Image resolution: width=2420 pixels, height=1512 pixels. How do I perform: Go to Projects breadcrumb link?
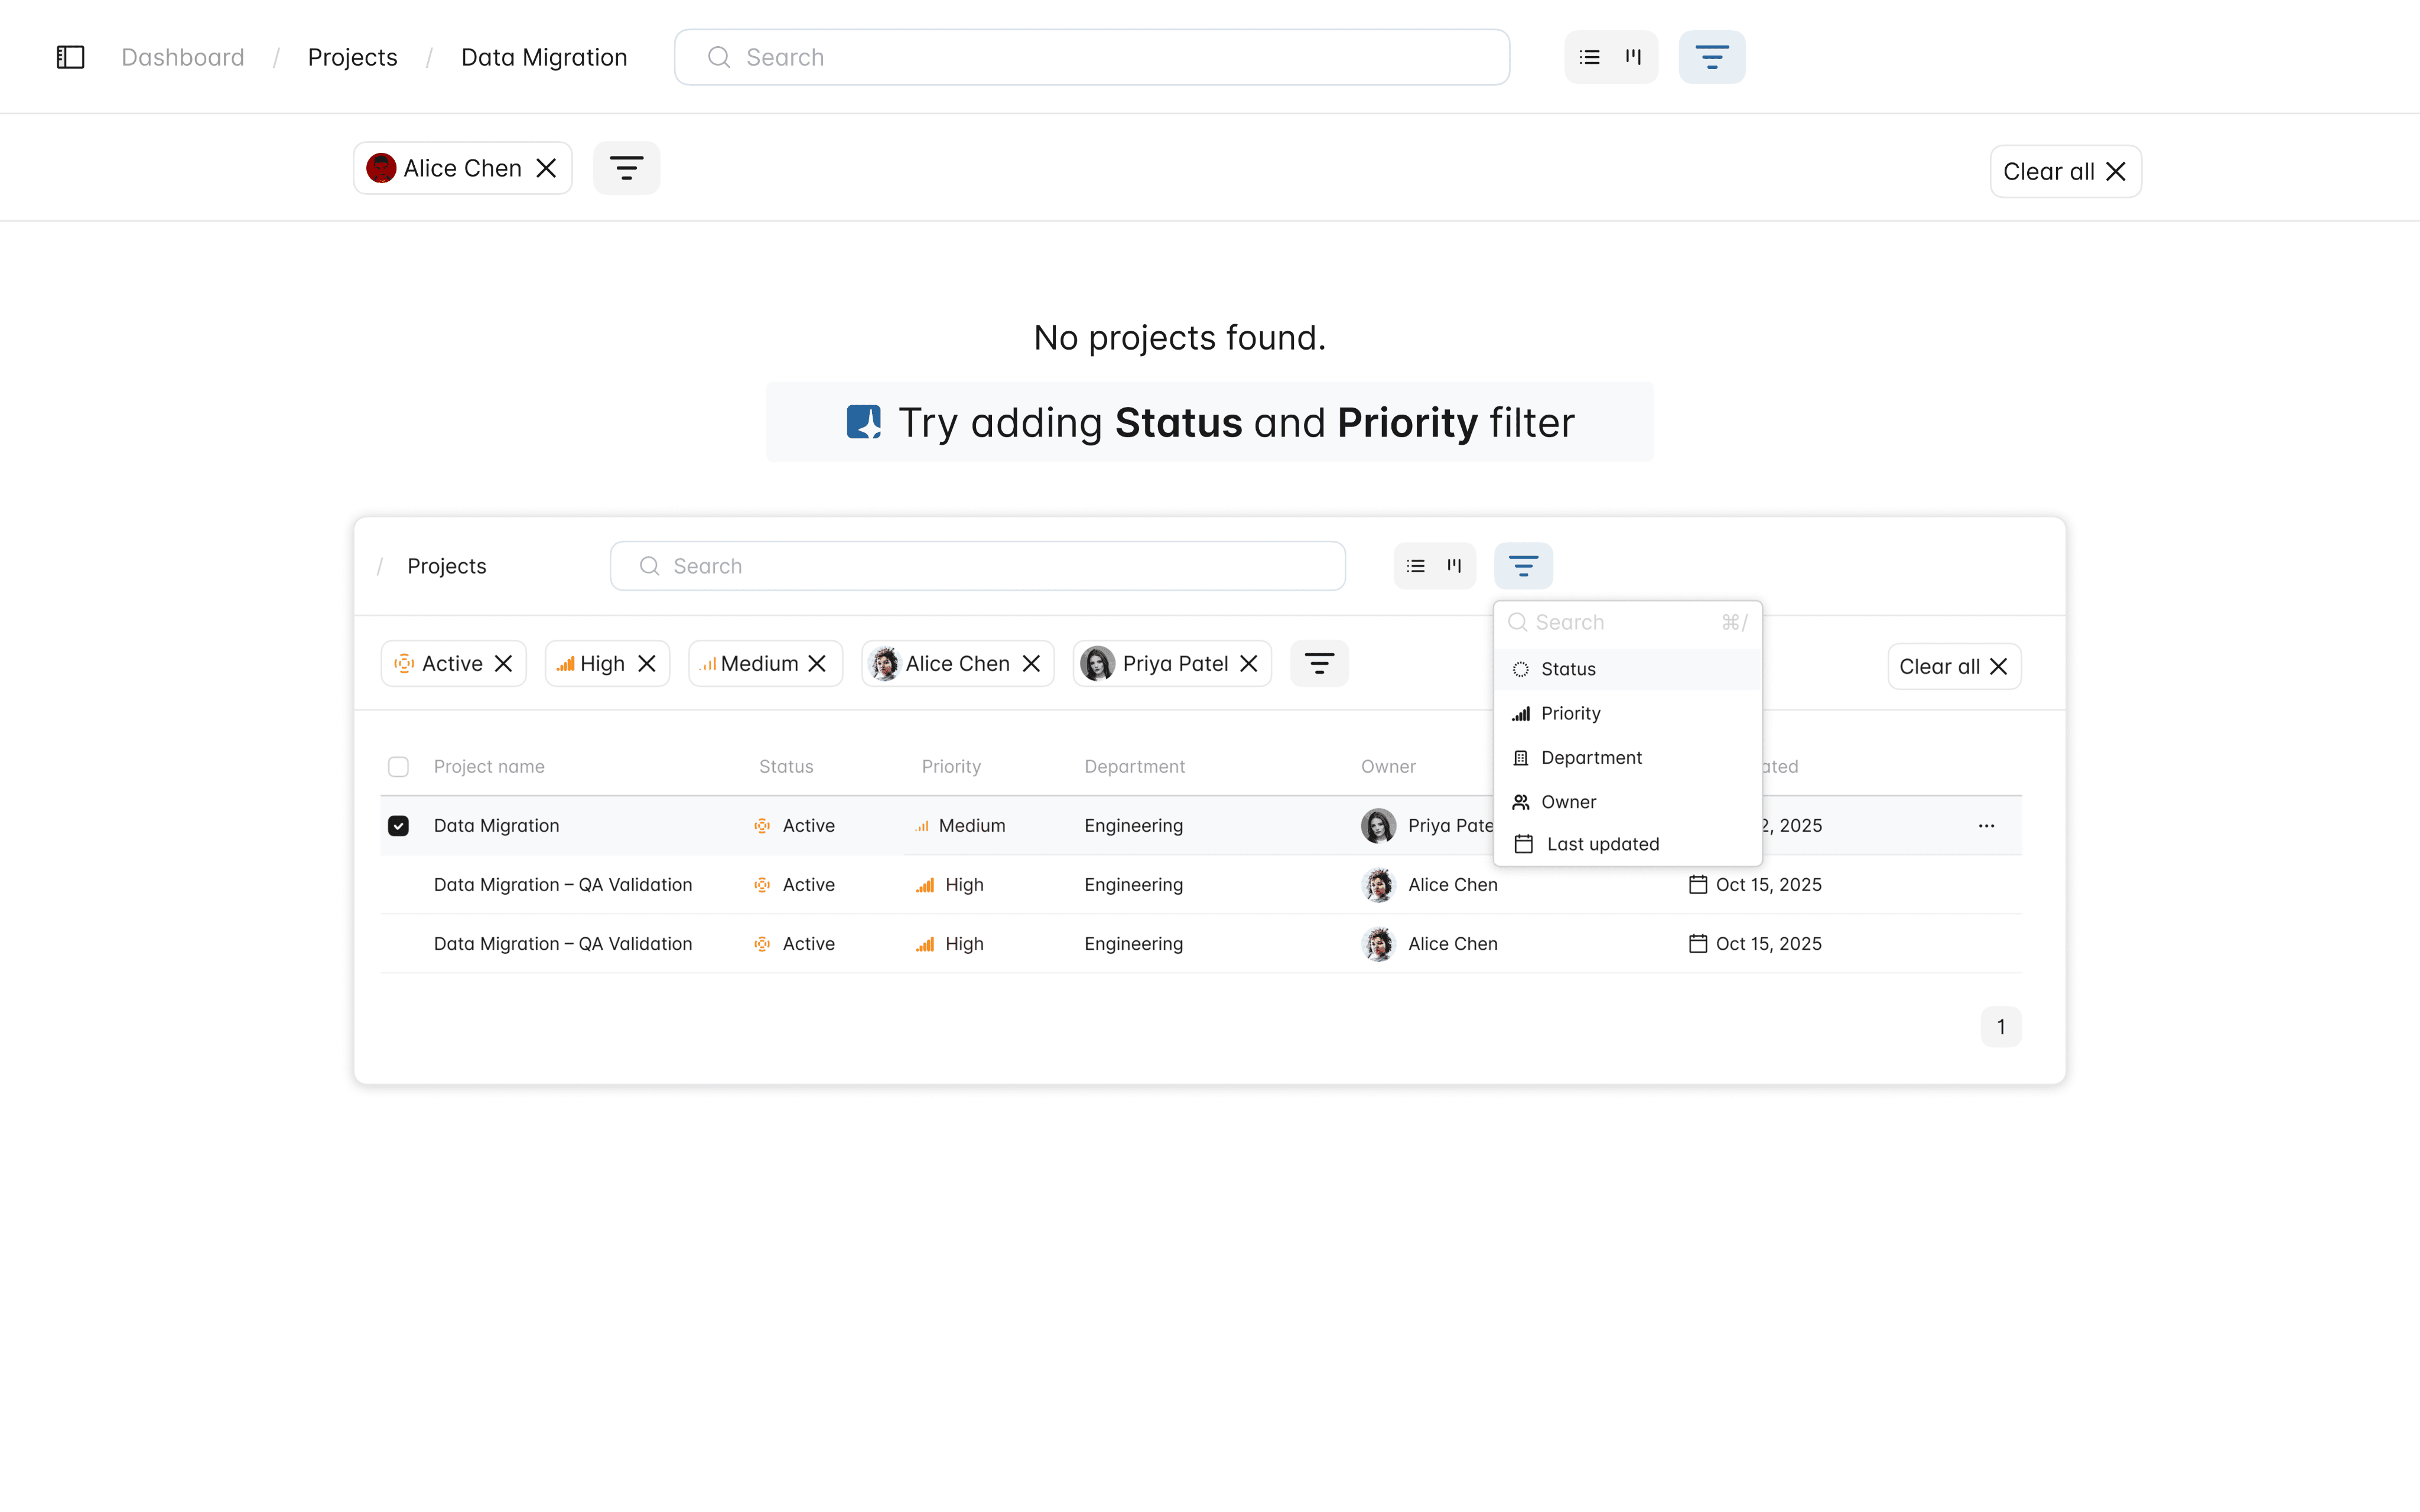pos(352,57)
